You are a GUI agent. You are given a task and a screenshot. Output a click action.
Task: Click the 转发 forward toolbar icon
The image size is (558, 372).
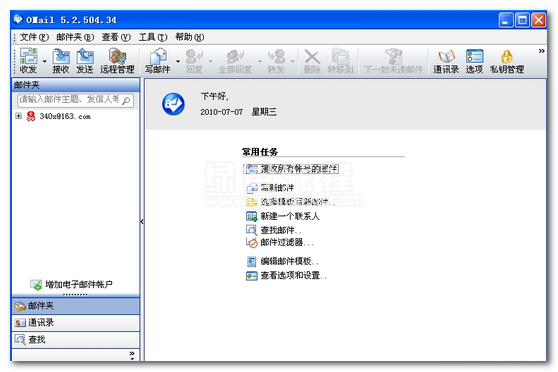click(x=276, y=61)
